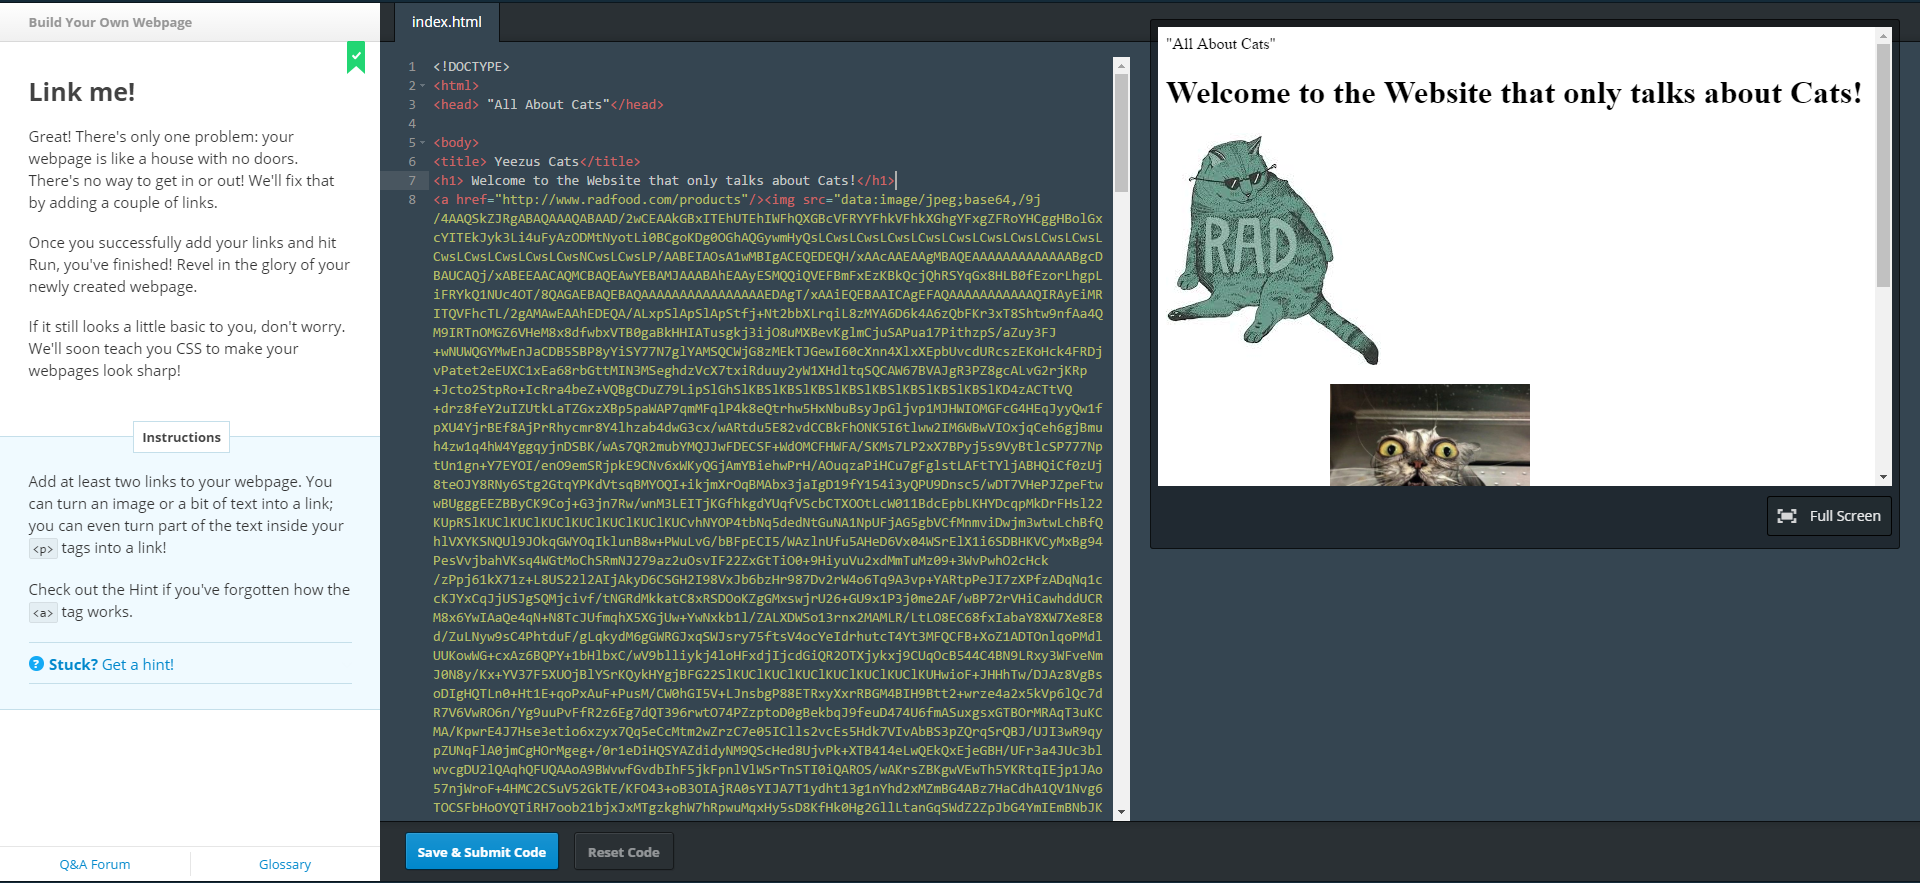Click the question mark hint icon
This screenshot has height=883, width=1920.
click(36, 664)
